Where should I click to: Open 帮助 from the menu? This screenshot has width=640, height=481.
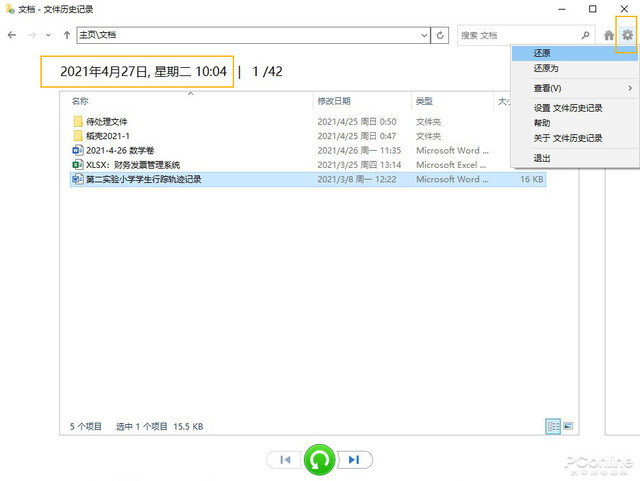575,123
